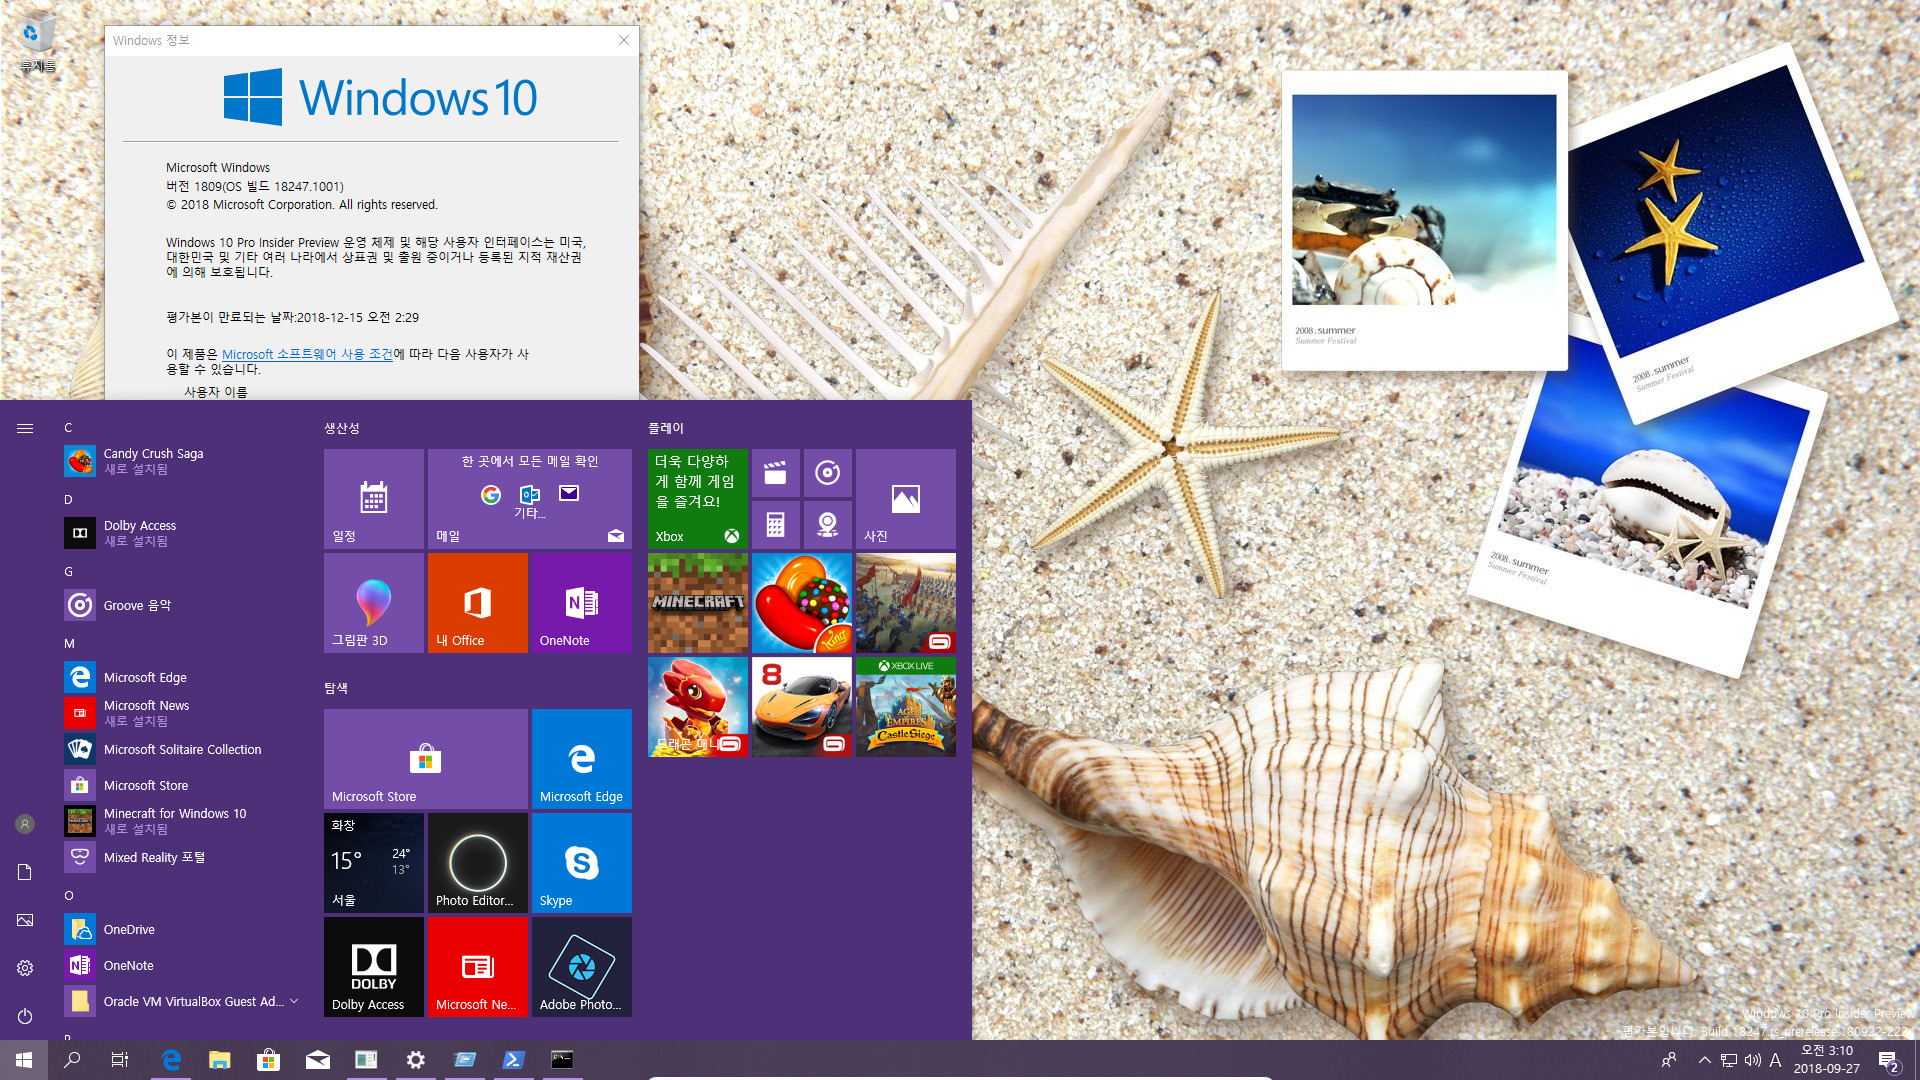Open PowerShell from the taskbar
The width and height of the screenshot is (1920, 1080).
513,1060
